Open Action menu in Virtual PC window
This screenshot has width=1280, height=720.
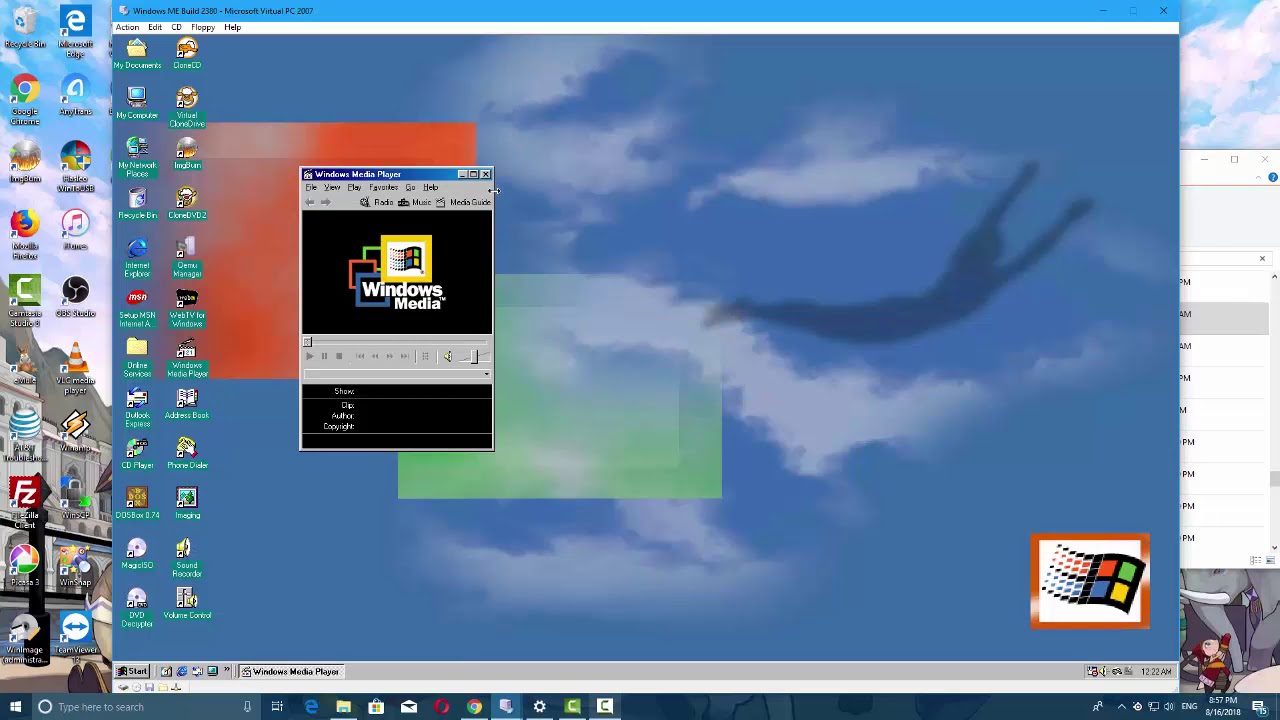coord(127,27)
